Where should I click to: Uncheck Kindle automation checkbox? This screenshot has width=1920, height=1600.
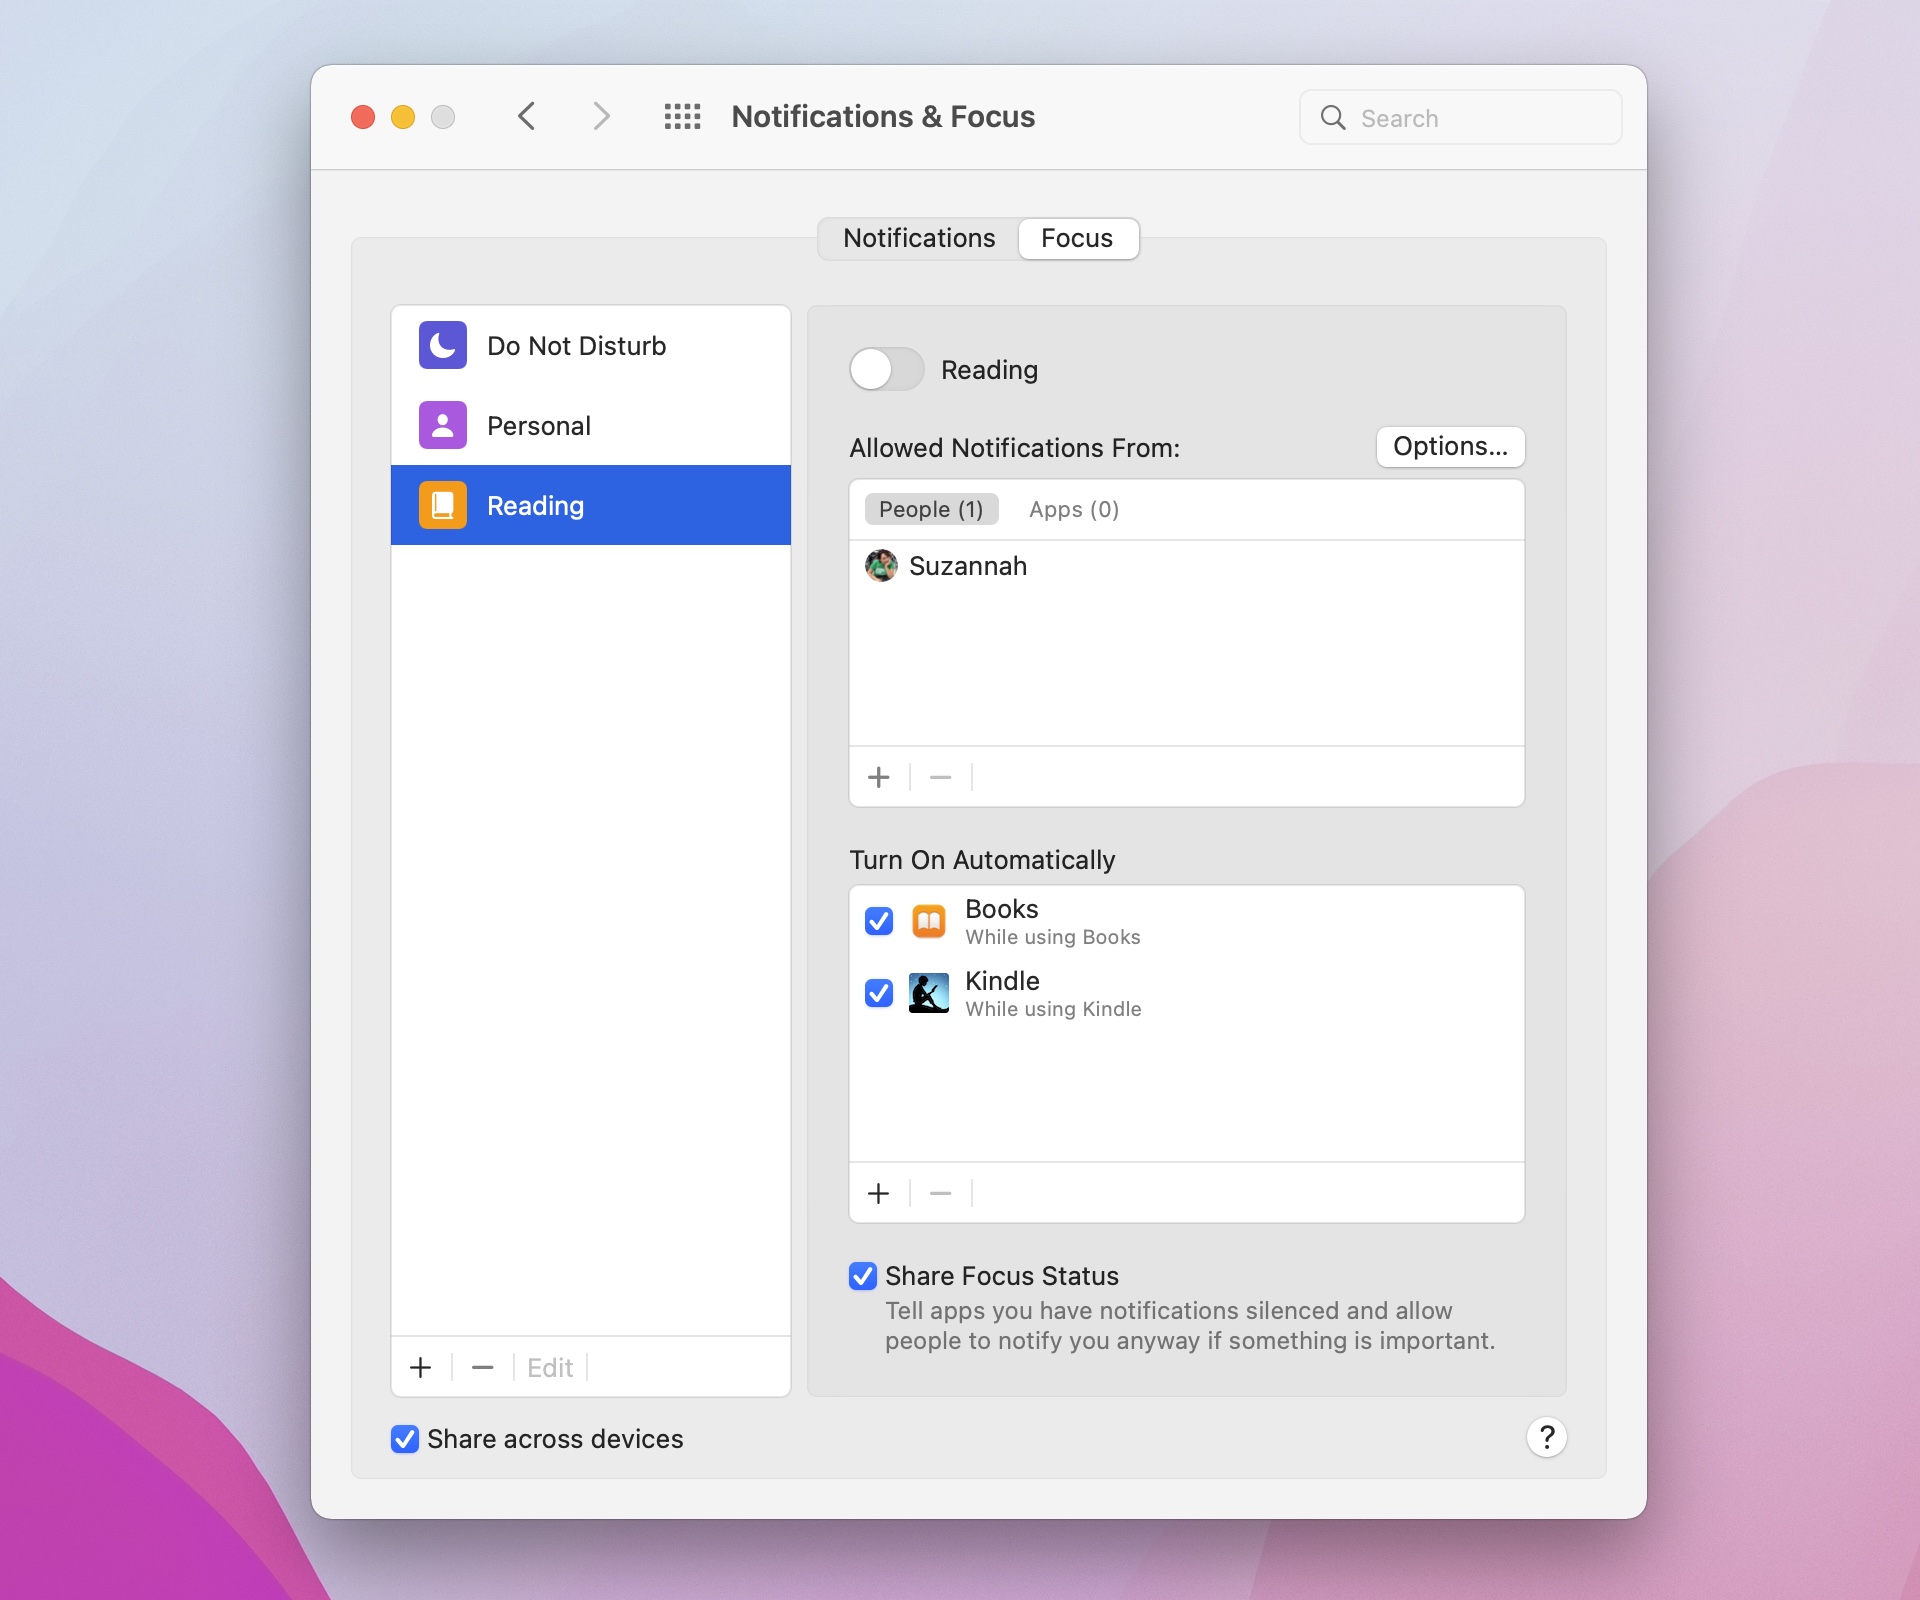point(879,993)
